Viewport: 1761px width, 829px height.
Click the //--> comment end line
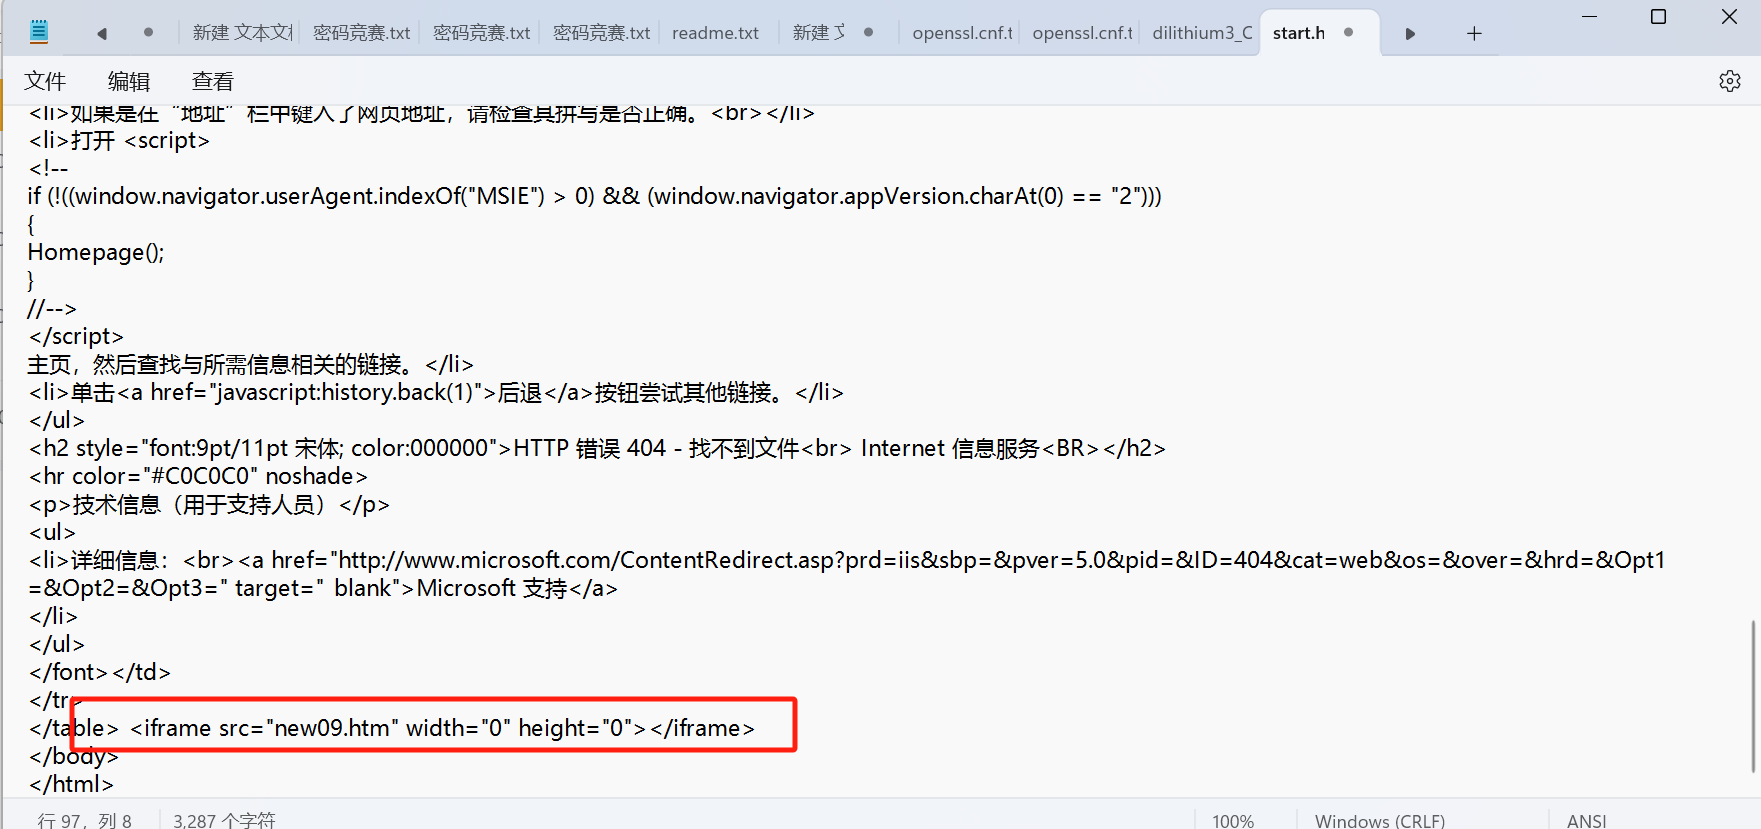(x=52, y=308)
